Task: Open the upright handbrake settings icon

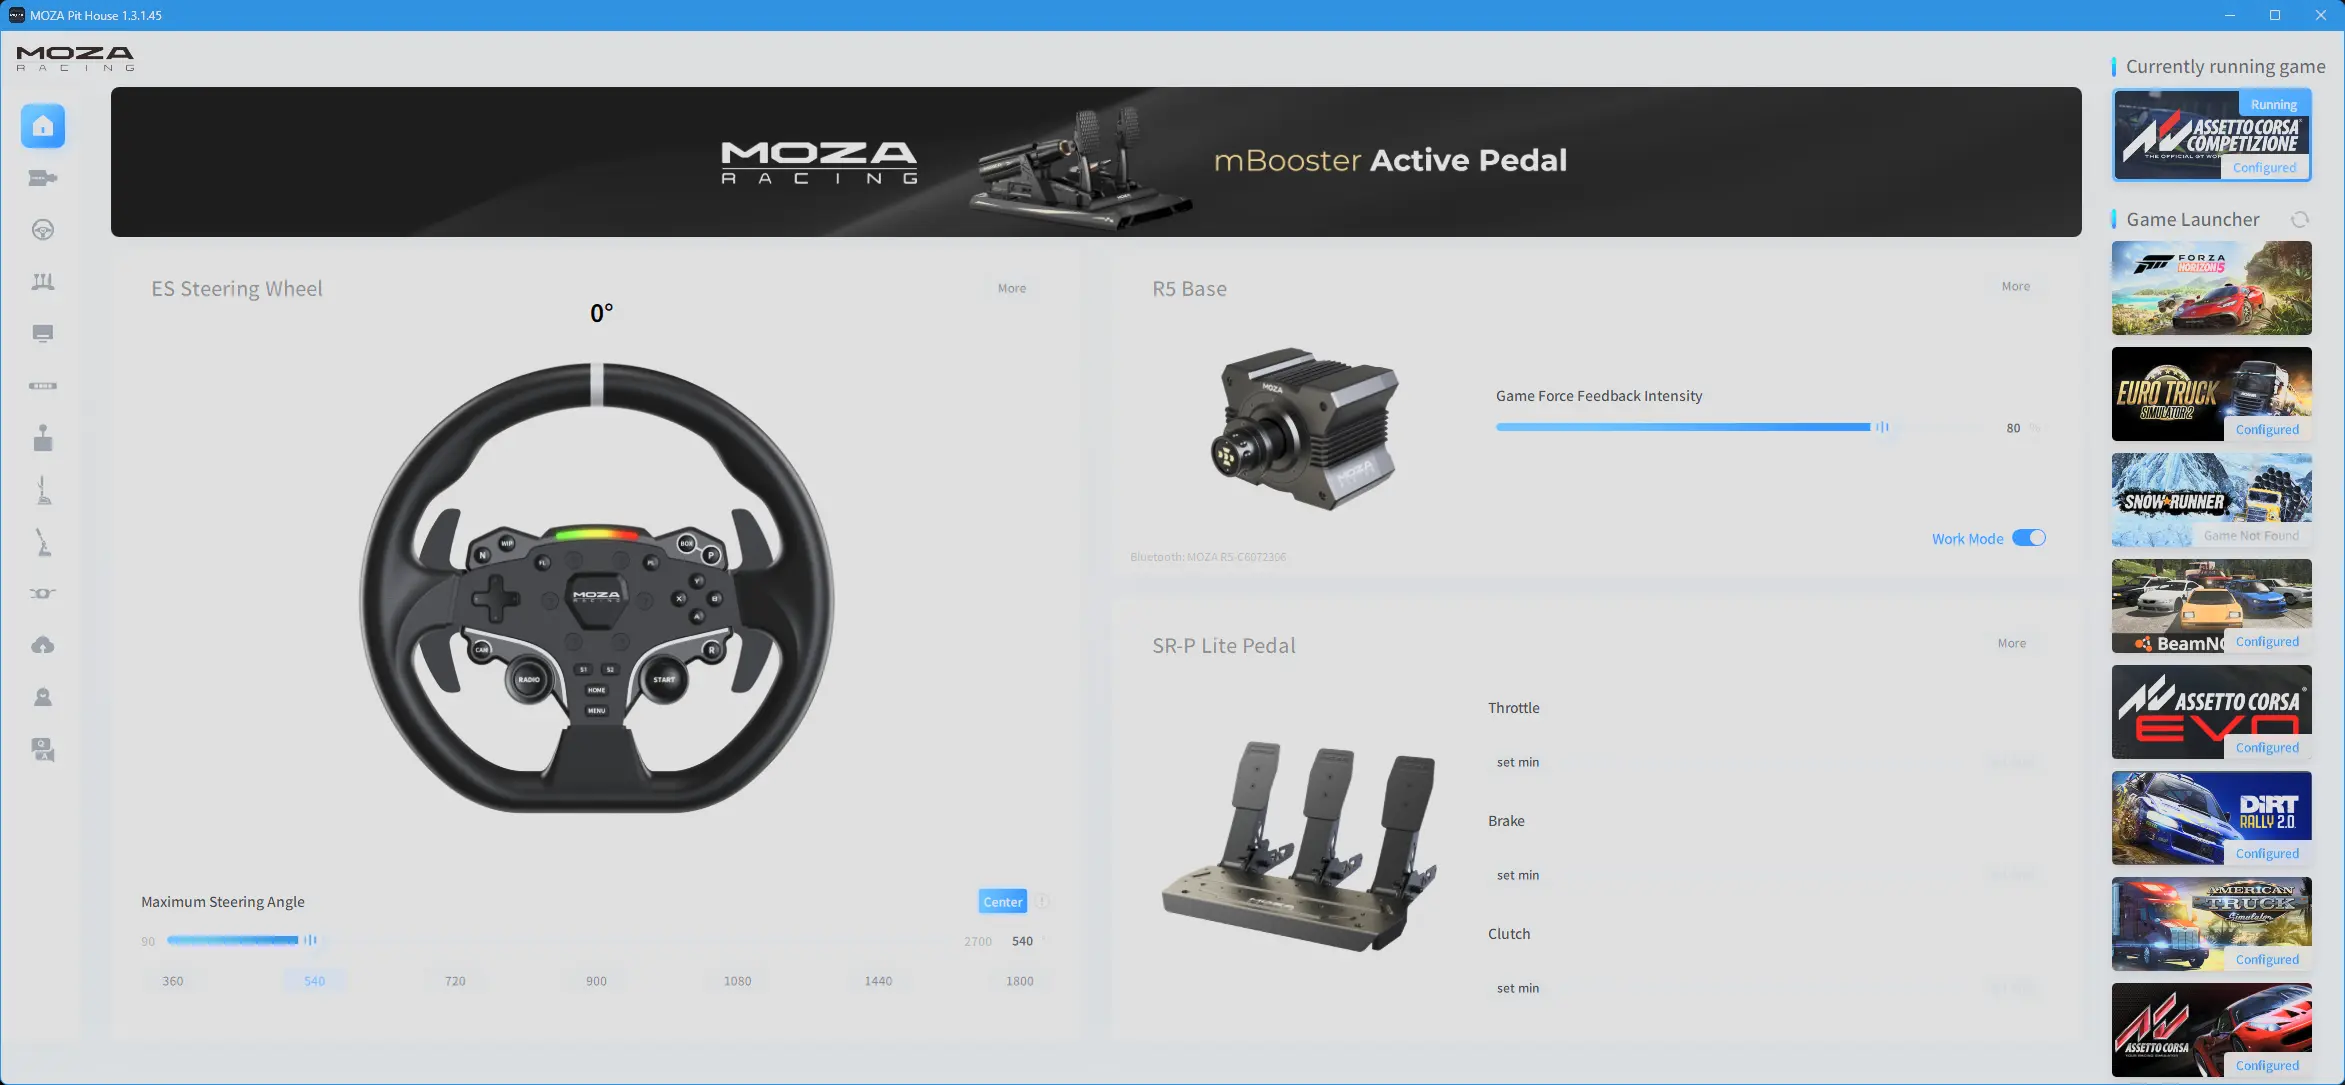Action: [x=43, y=490]
